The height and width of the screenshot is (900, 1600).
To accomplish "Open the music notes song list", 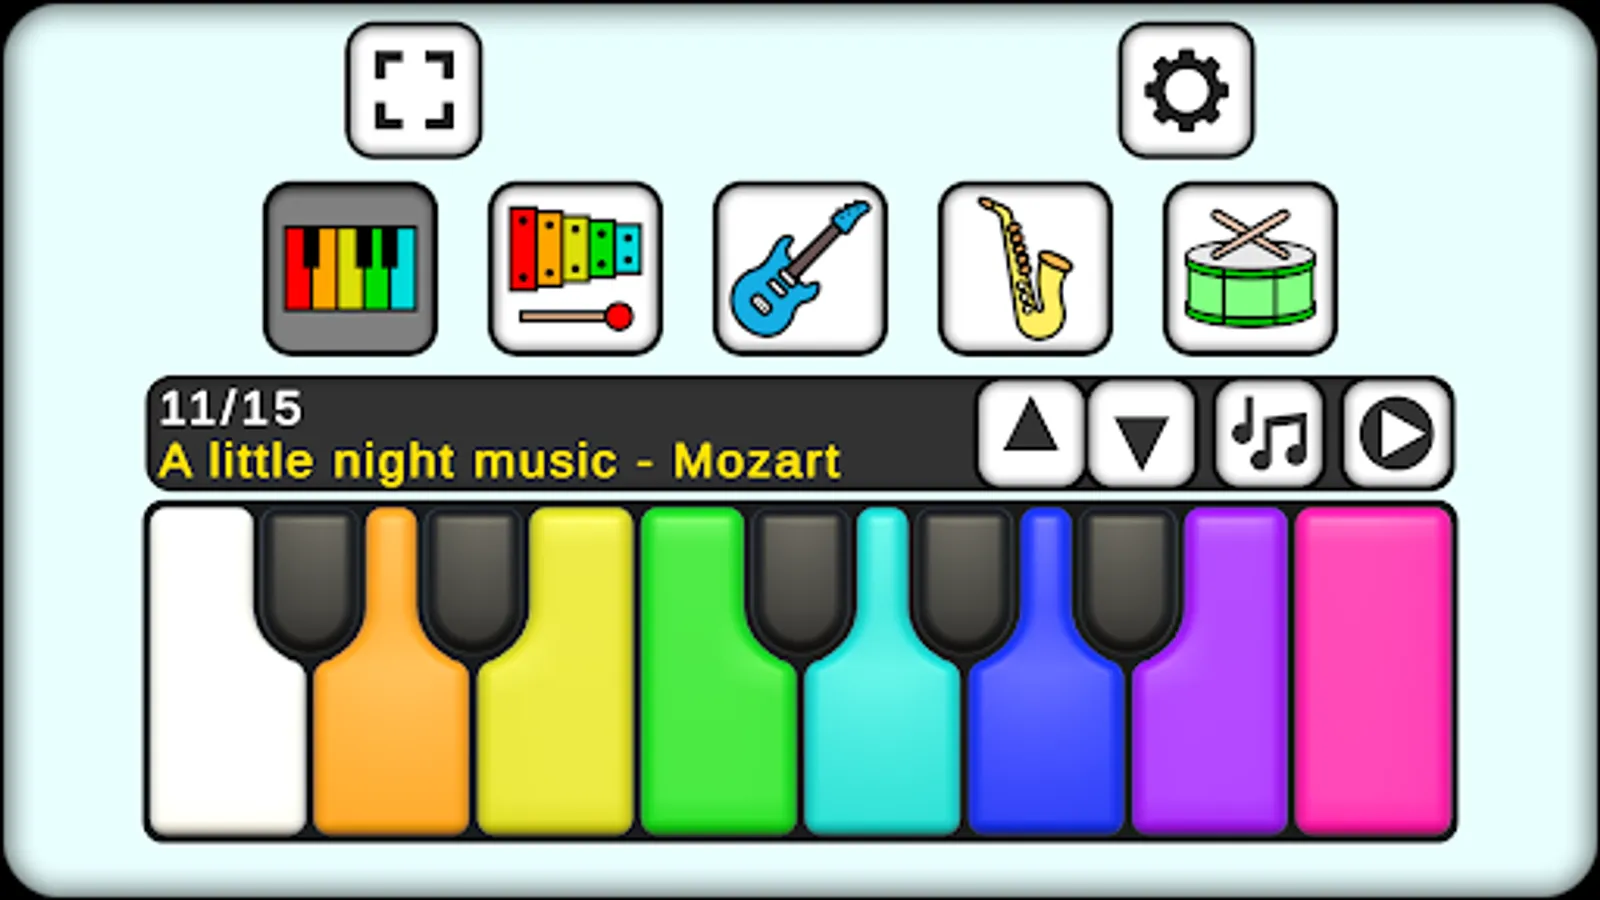I will (1269, 433).
